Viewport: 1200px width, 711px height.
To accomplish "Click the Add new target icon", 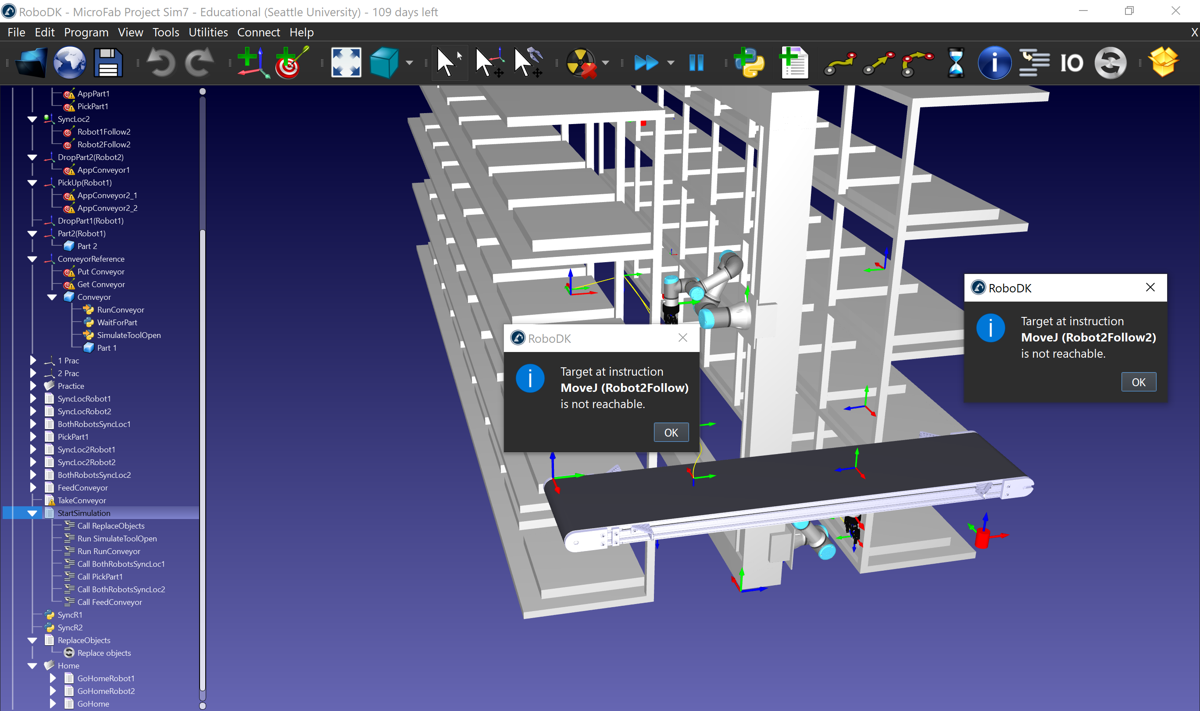I will click(291, 63).
